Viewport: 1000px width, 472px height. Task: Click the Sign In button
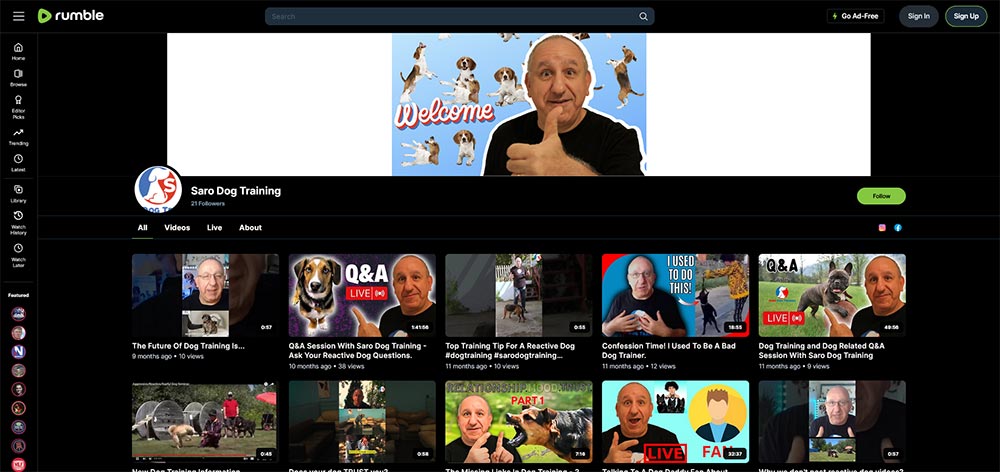tap(918, 16)
